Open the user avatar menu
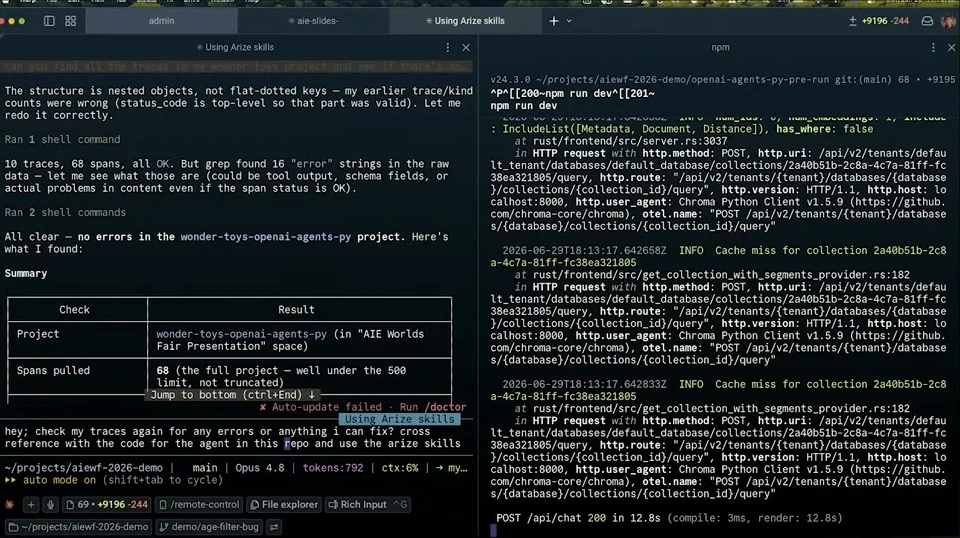This screenshot has height=538, width=960. 949,21
